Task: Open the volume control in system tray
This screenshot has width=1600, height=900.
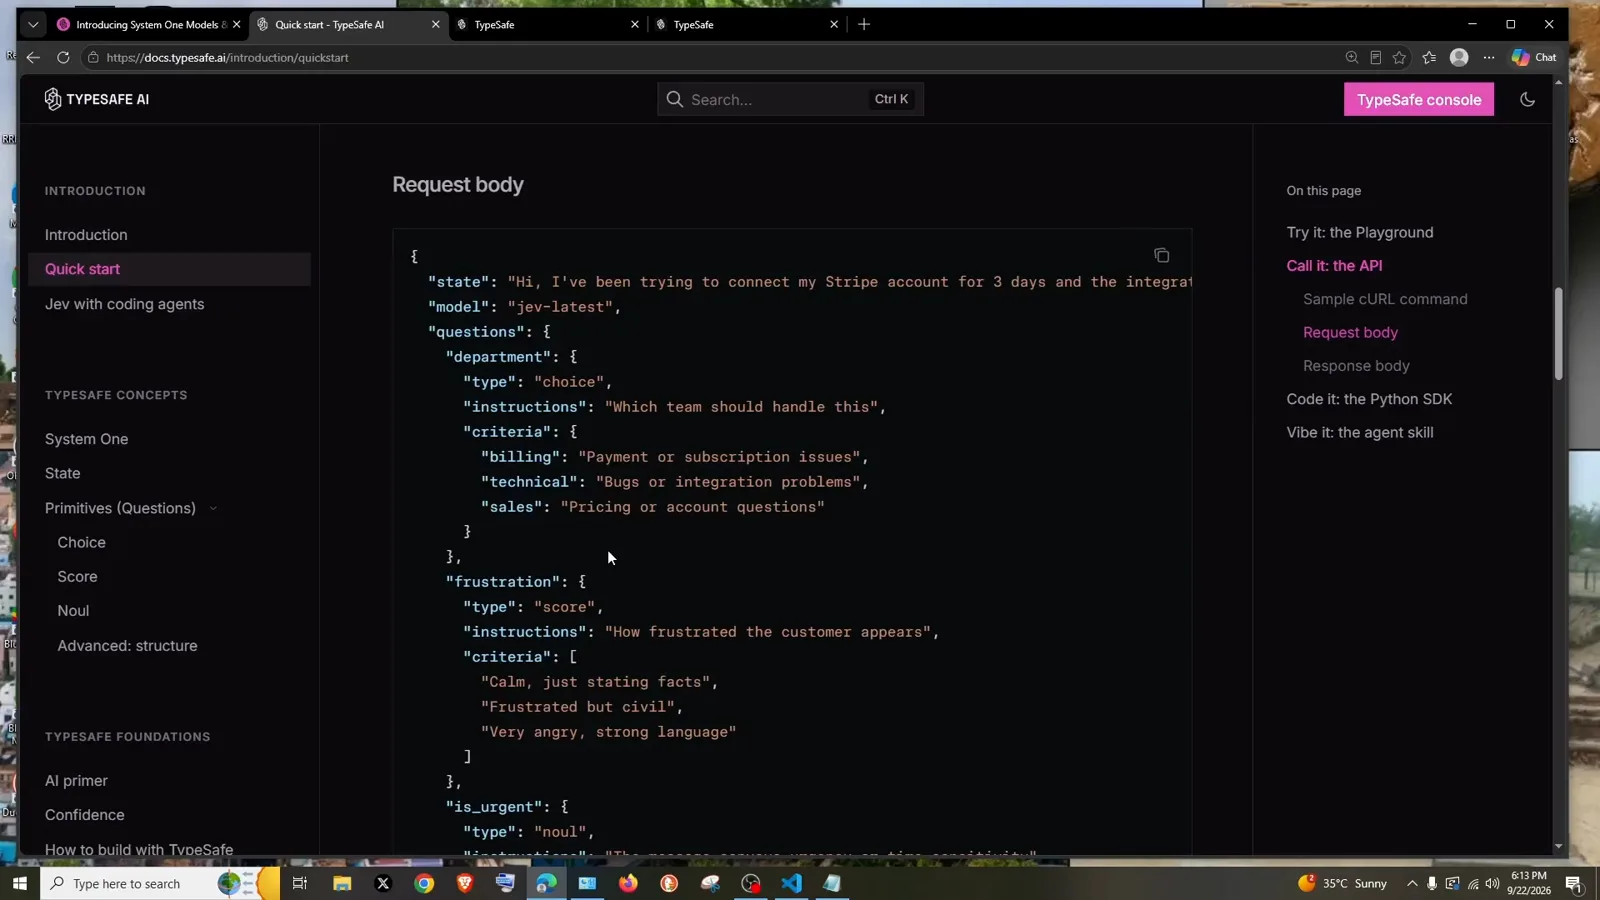Action: tap(1492, 883)
